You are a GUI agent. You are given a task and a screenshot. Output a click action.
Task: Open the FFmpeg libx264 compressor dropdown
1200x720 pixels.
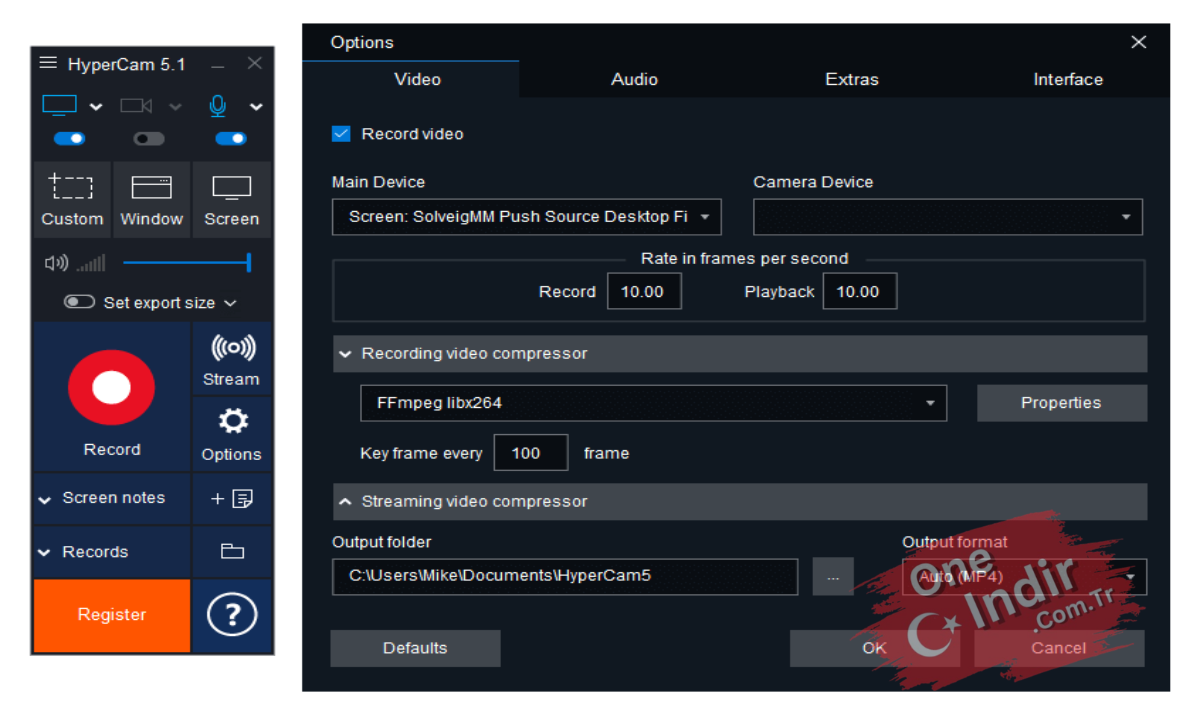click(x=653, y=403)
